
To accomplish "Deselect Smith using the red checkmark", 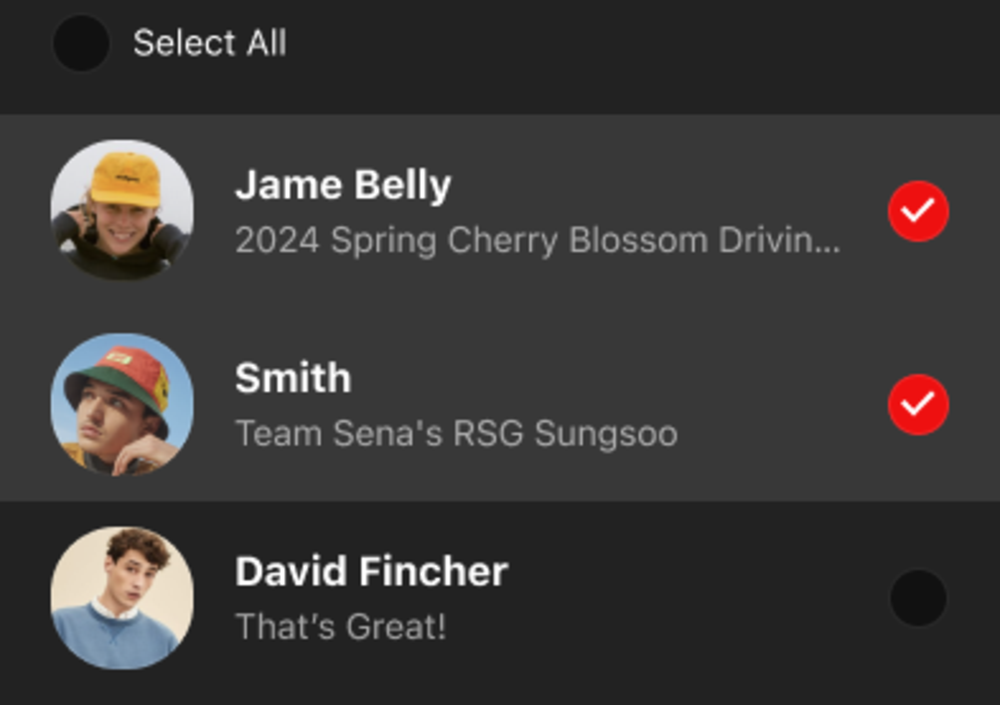I will point(918,404).
